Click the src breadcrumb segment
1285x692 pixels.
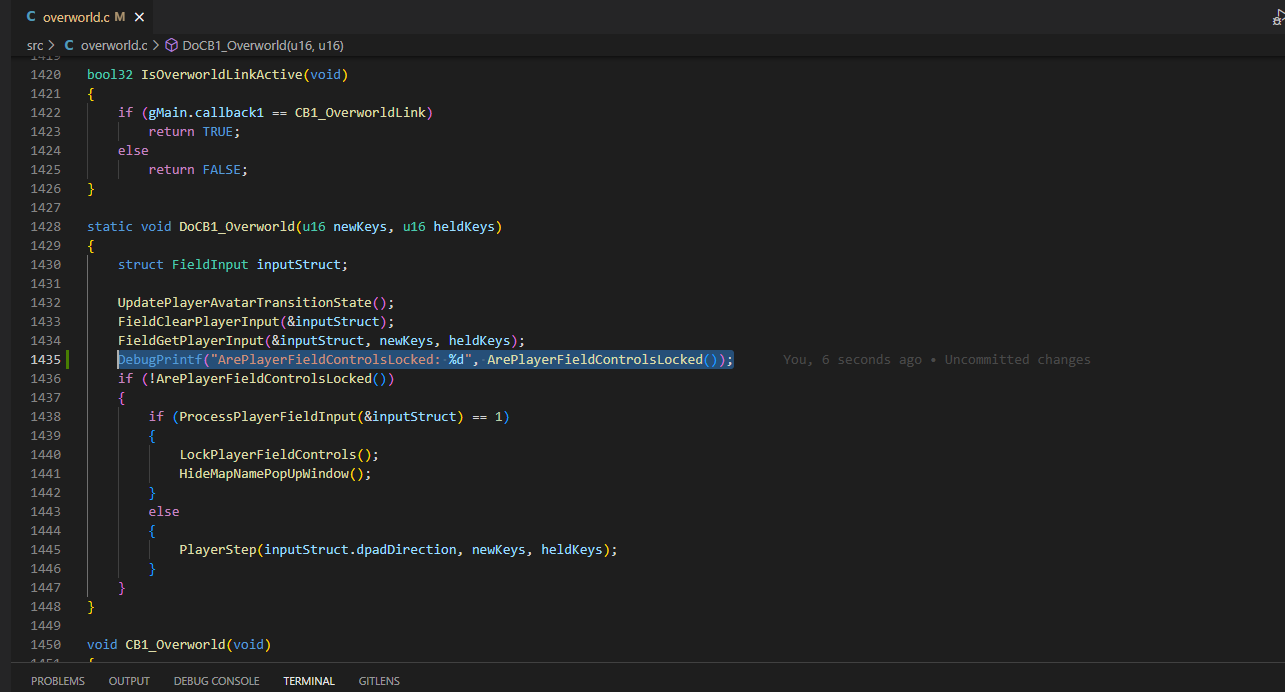pyautogui.click(x=35, y=45)
